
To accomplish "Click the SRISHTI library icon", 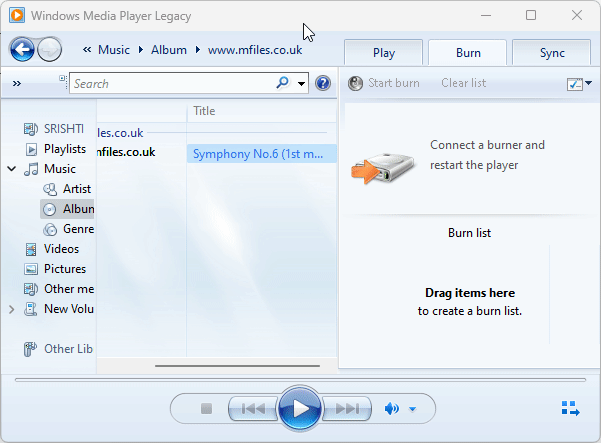I will click(31, 129).
